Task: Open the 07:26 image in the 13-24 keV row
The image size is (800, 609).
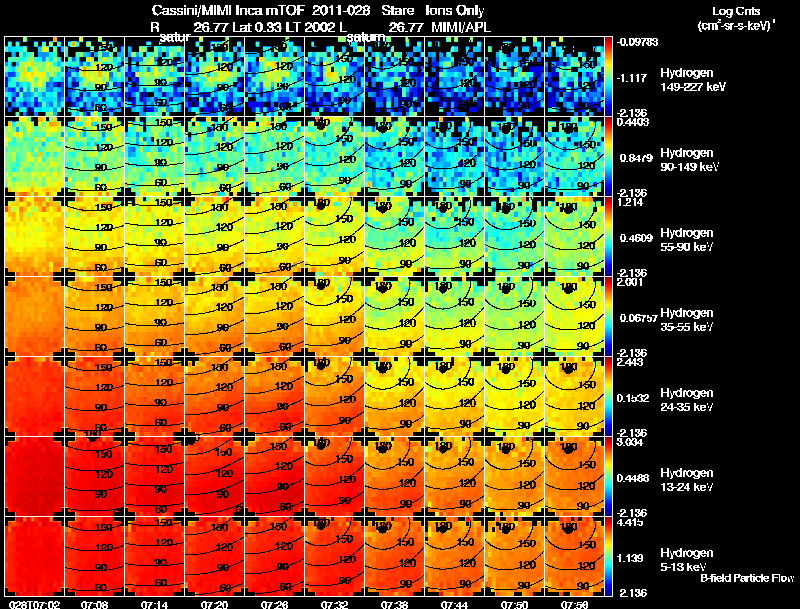Action: [274, 476]
